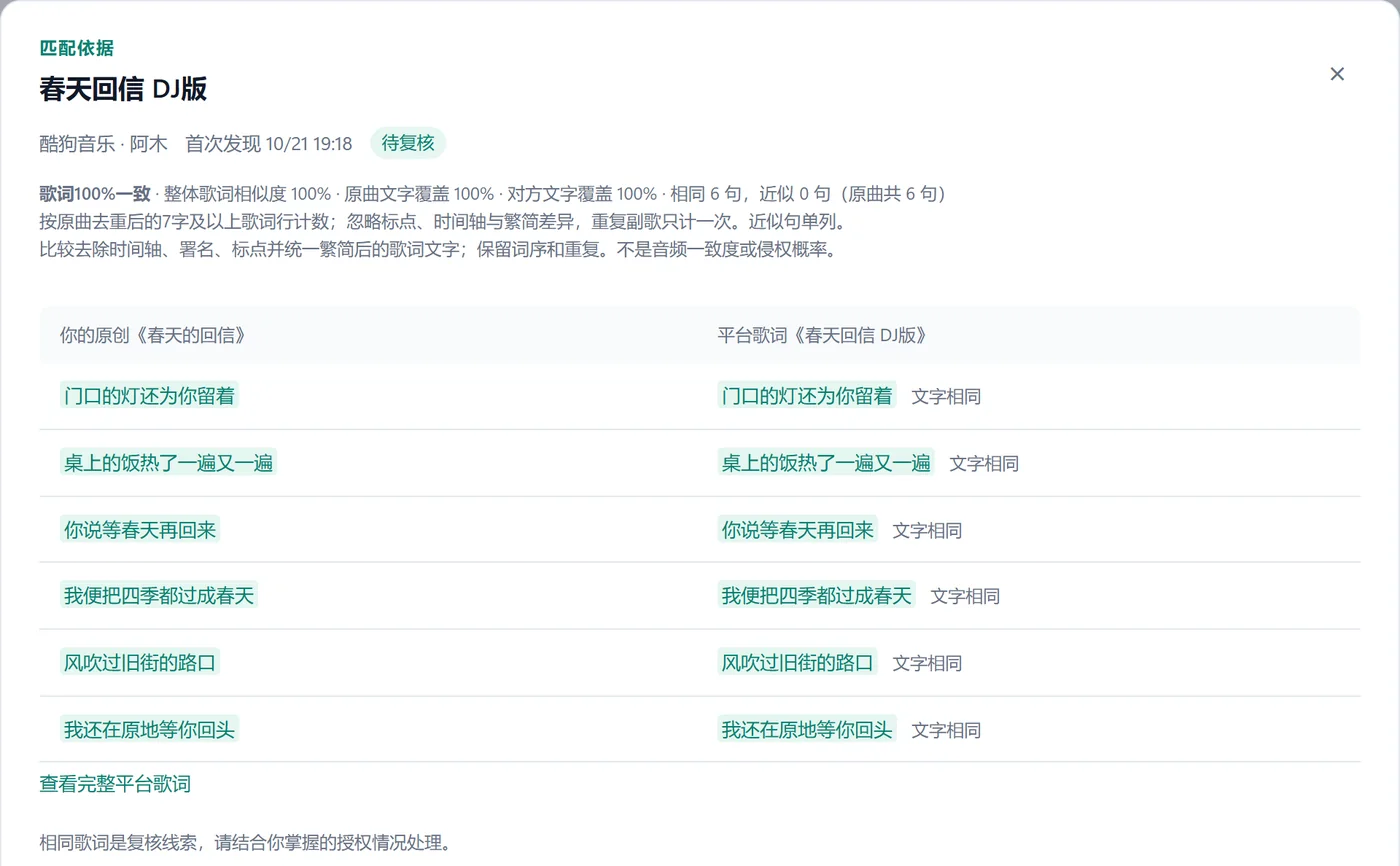Click the 酷狗音乐 · 阿木 source text
1400x866 pixels.
pyautogui.click(x=104, y=144)
